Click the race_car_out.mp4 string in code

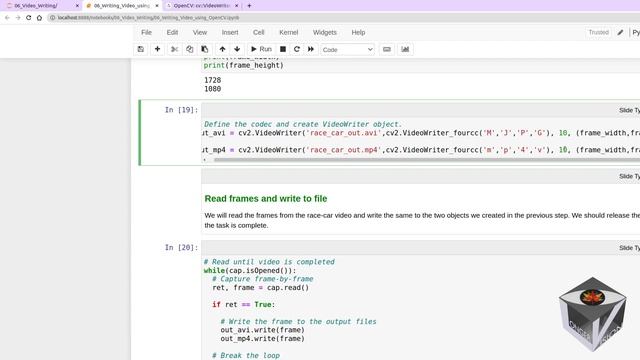(x=344, y=150)
